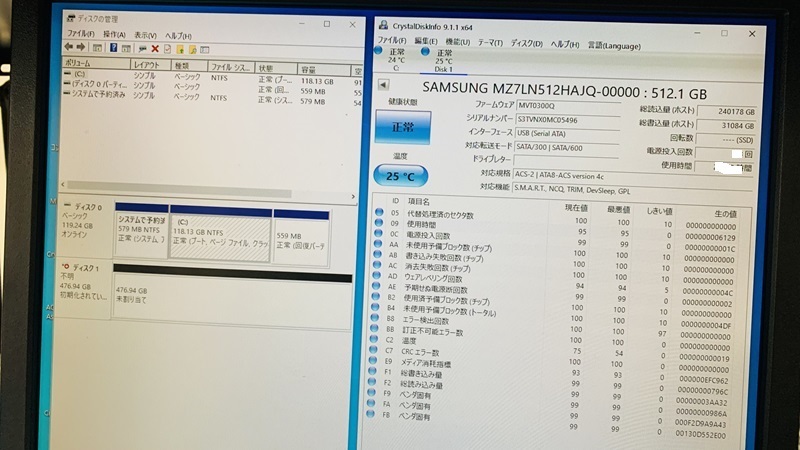Sort by 状態 column header

pyautogui.click(x=276, y=68)
